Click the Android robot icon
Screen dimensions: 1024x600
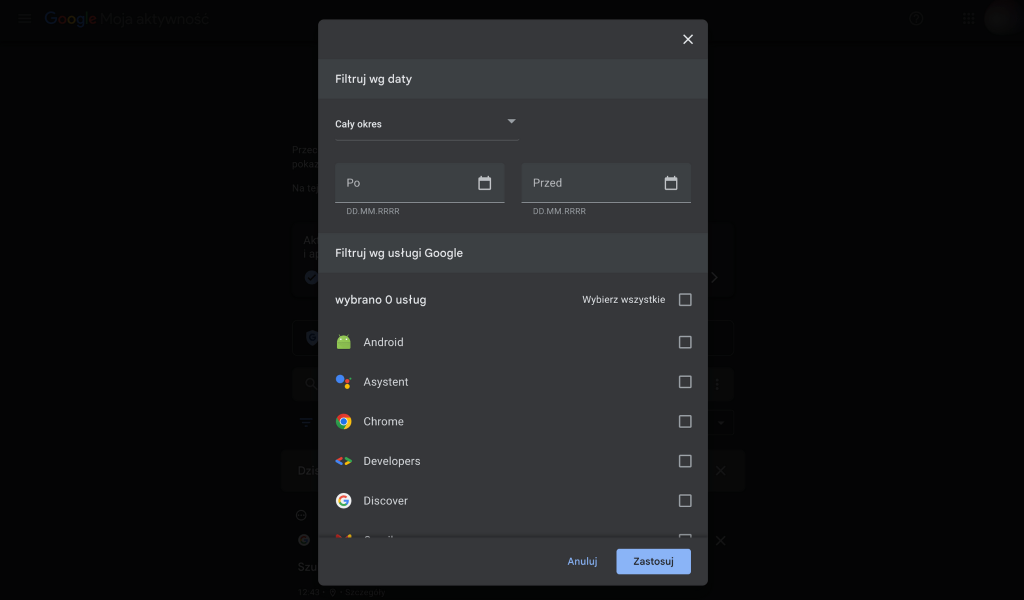pyautogui.click(x=344, y=342)
